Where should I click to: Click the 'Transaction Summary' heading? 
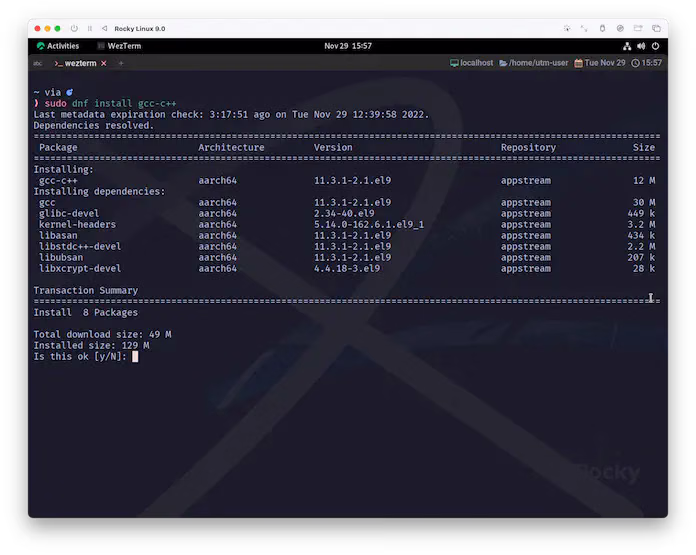pos(86,290)
